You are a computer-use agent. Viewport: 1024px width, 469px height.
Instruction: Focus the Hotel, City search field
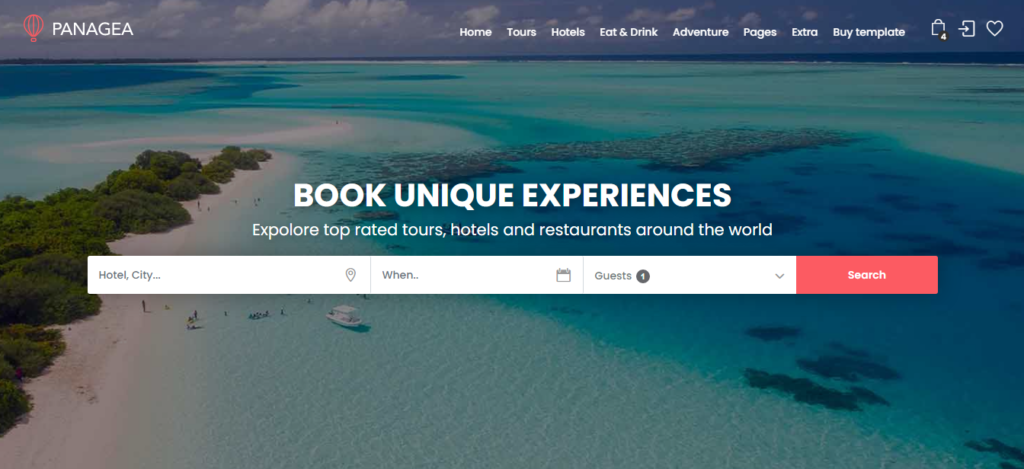click(229, 275)
